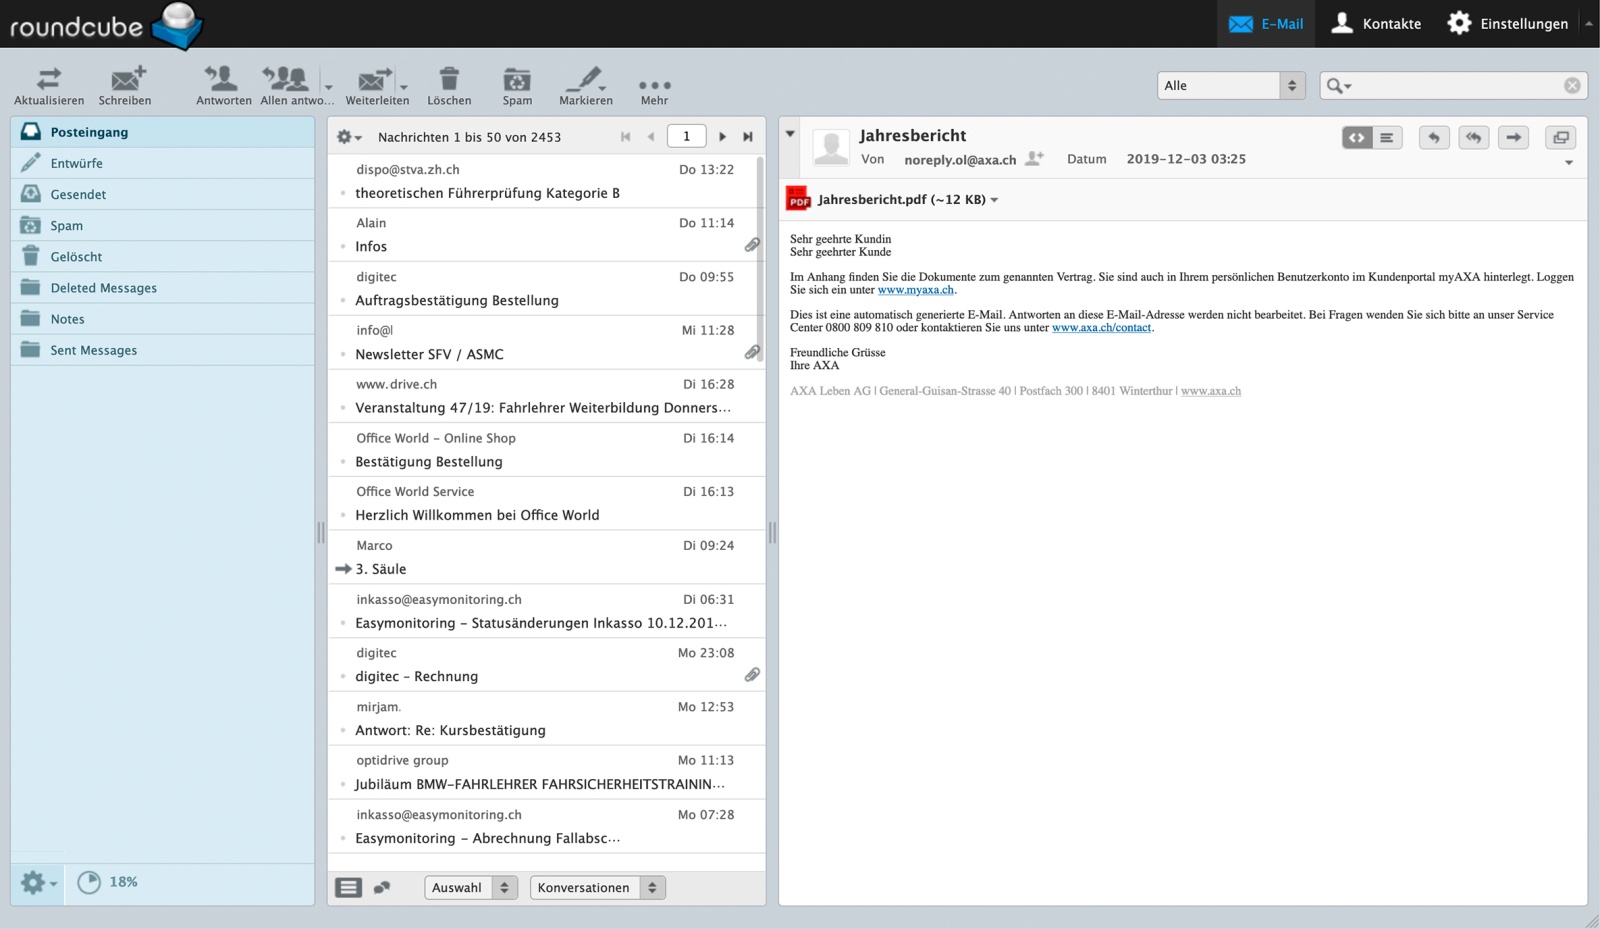The image size is (1600, 929).
Task: Follow the www.axa.ch/contact link
Action: coord(1101,328)
